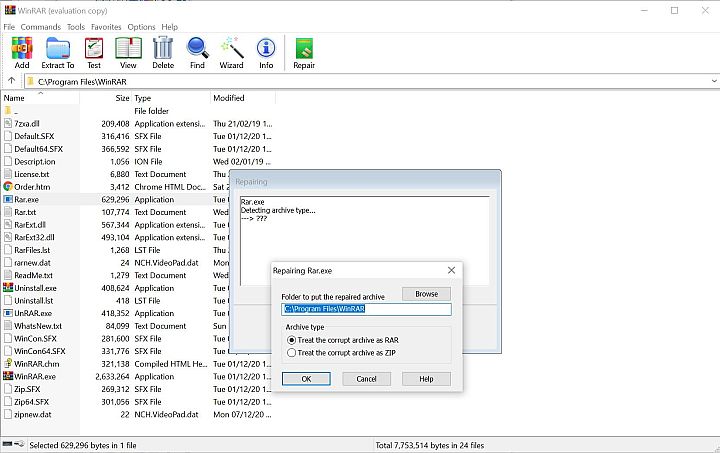
Task: Select the Default64.SFX file row
Action: point(138,149)
